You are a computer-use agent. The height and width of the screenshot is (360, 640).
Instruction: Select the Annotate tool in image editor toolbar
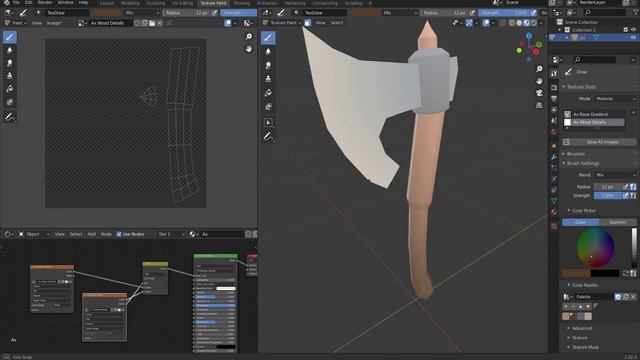point(10,117)
